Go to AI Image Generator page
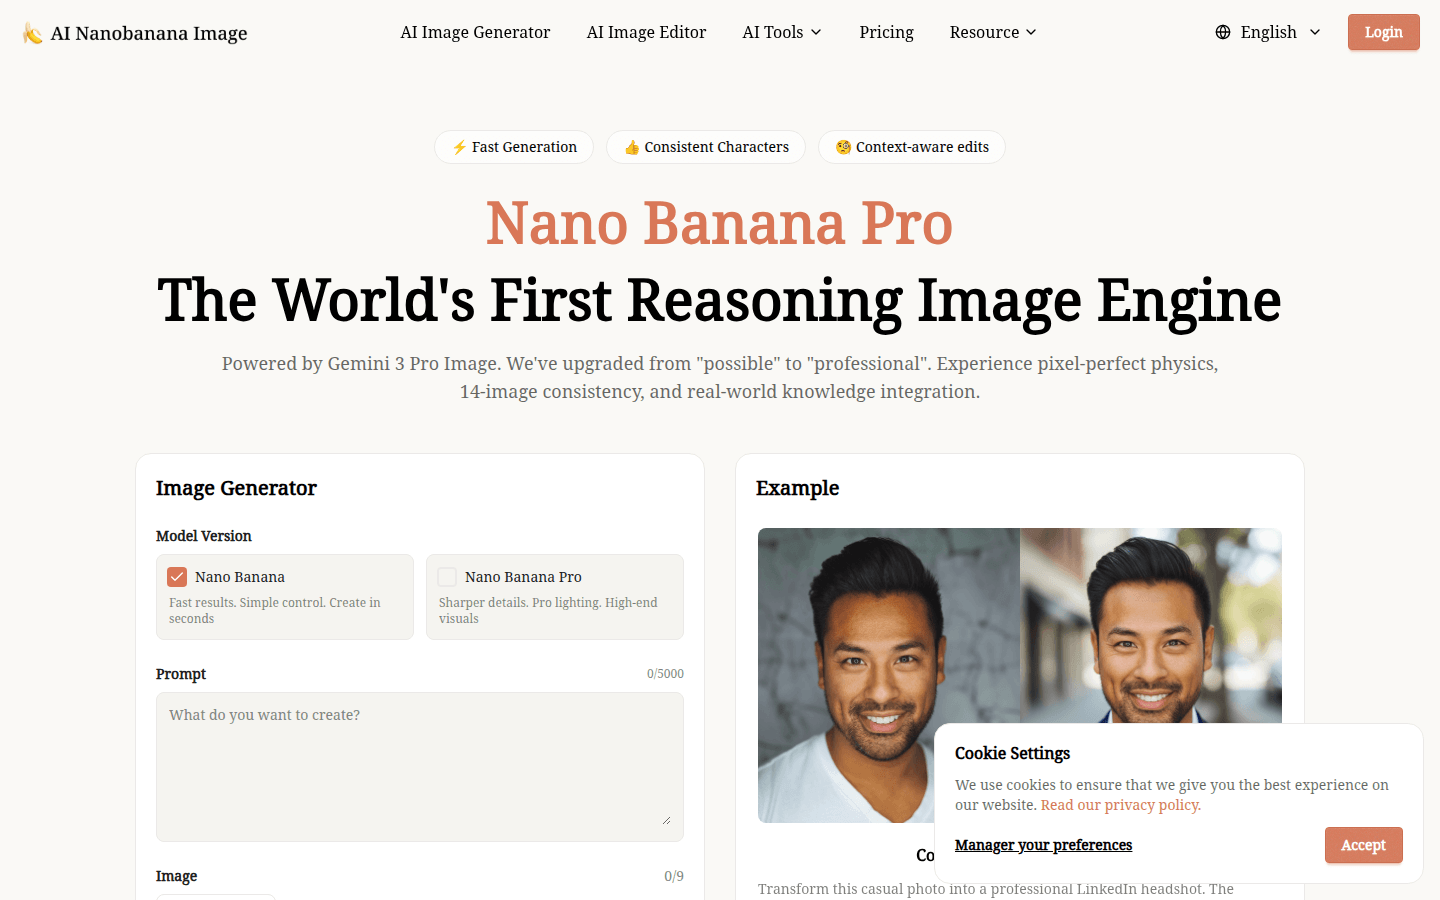Screen dimensions: 1440x900 pos(475,32)
